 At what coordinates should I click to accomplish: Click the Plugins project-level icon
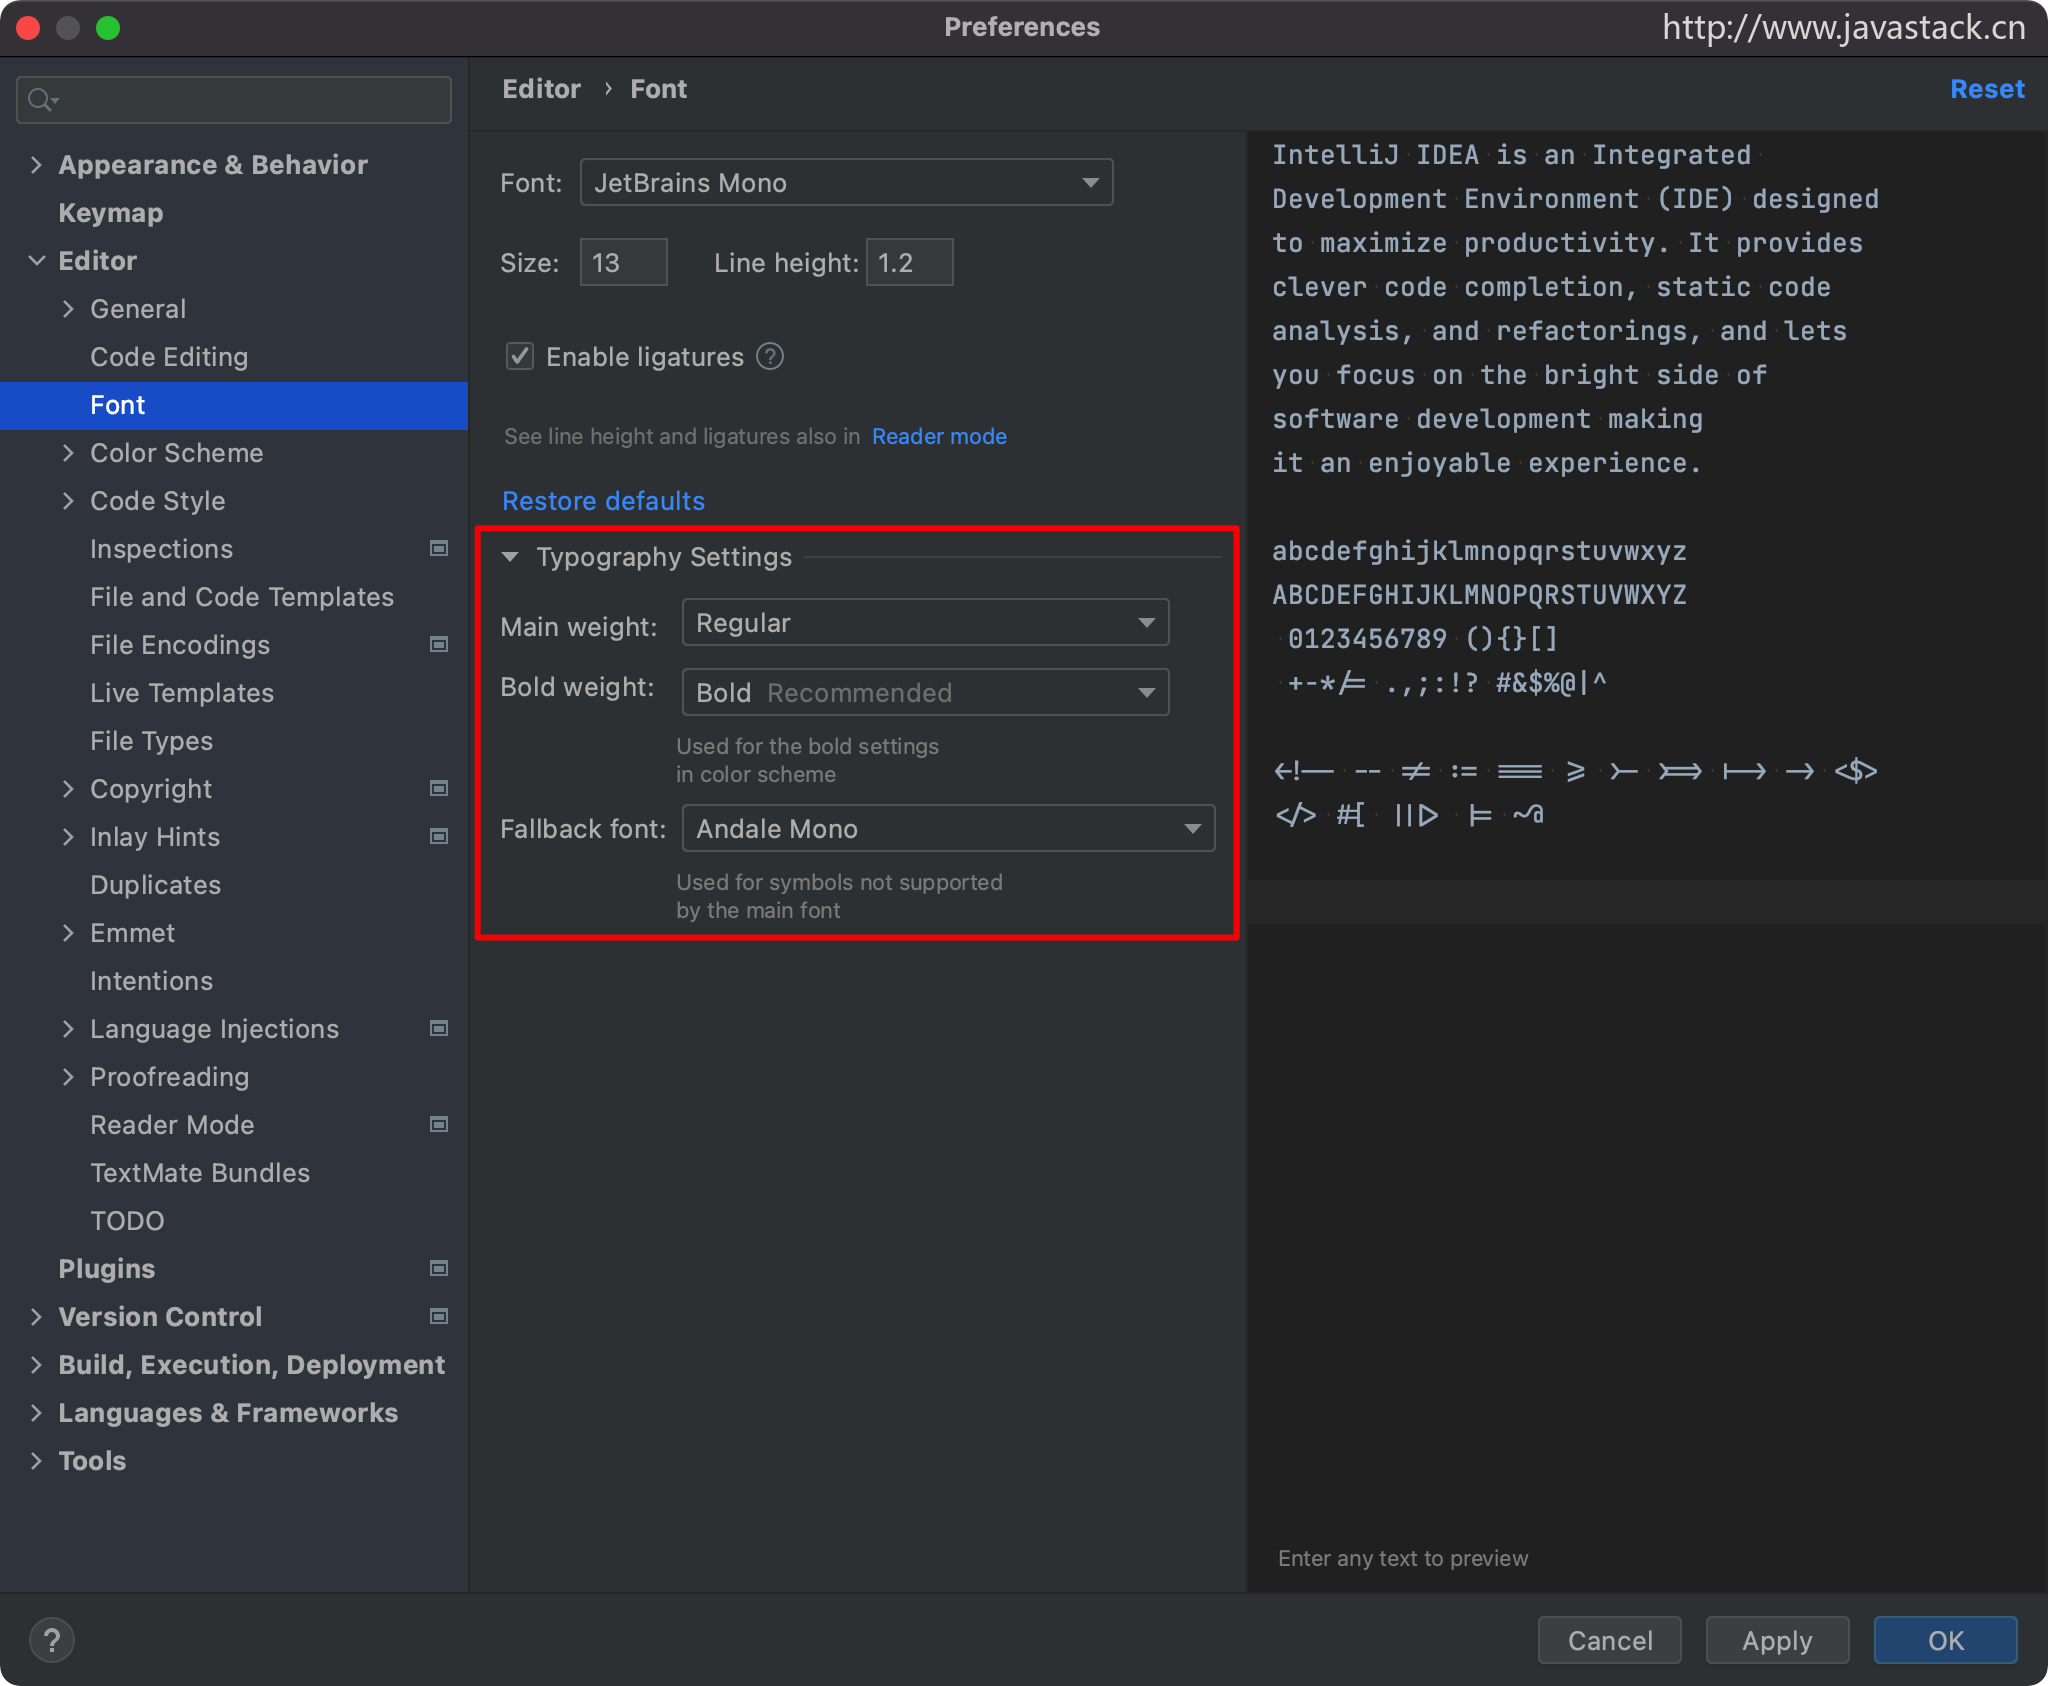tap(439, 1268)
